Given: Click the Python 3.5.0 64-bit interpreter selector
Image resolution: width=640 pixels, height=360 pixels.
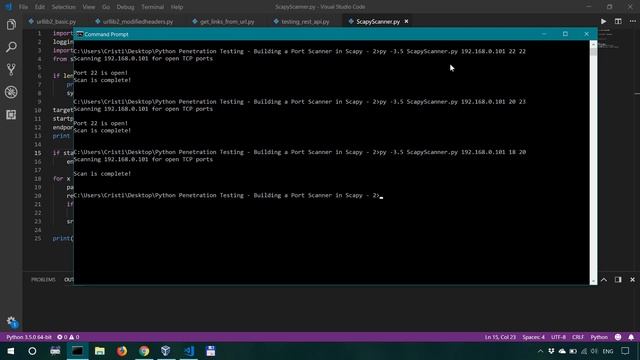Looking at the screenshot, I should (29, 337).
